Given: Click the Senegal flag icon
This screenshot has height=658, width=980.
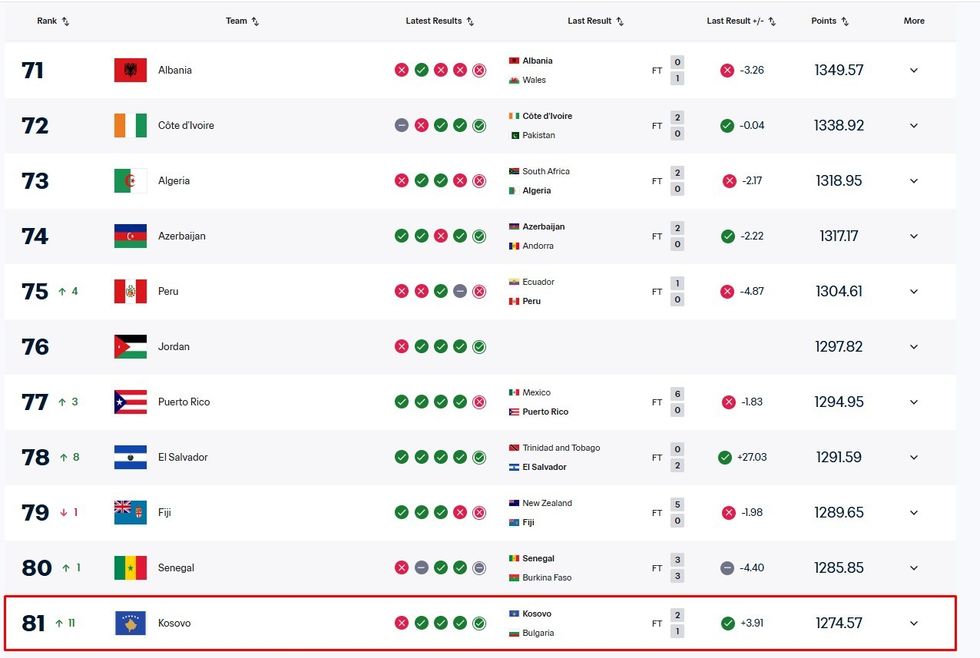Looking at the screenshot, I should tap(130, 568).
